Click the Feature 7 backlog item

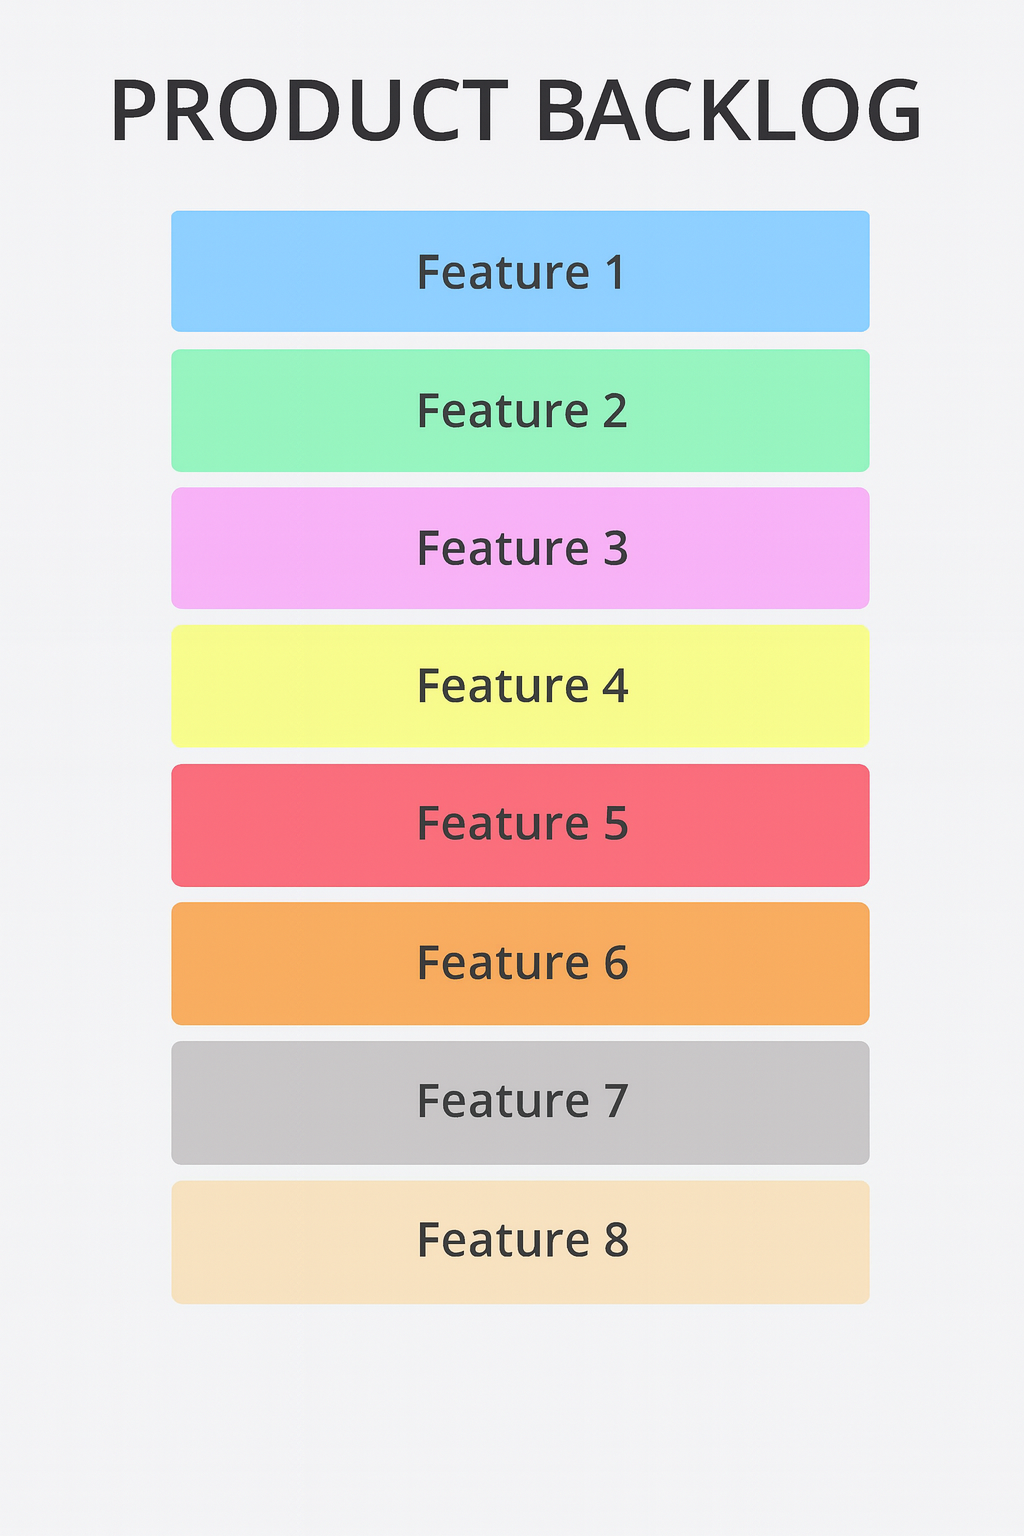520,1102
